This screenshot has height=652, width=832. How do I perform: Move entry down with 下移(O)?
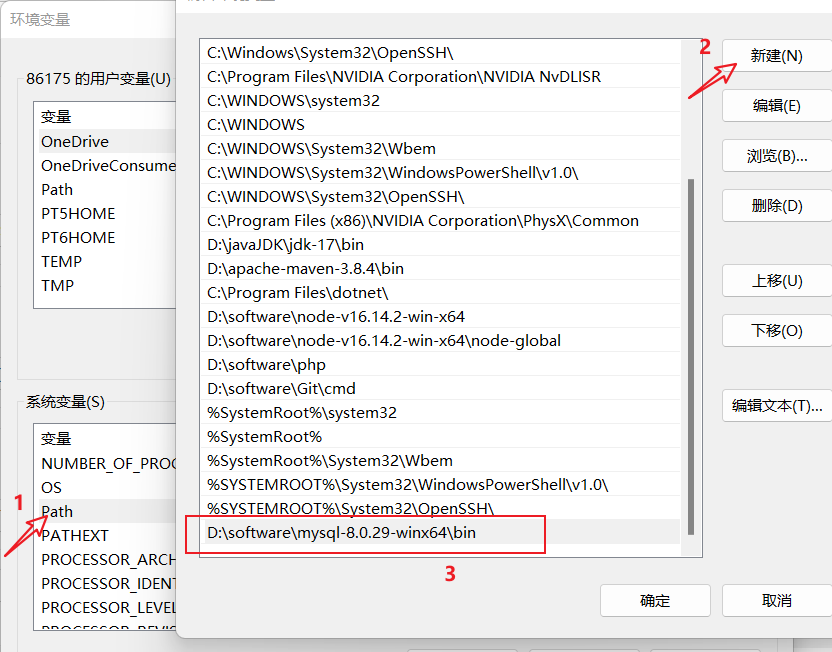click(776, 331)
